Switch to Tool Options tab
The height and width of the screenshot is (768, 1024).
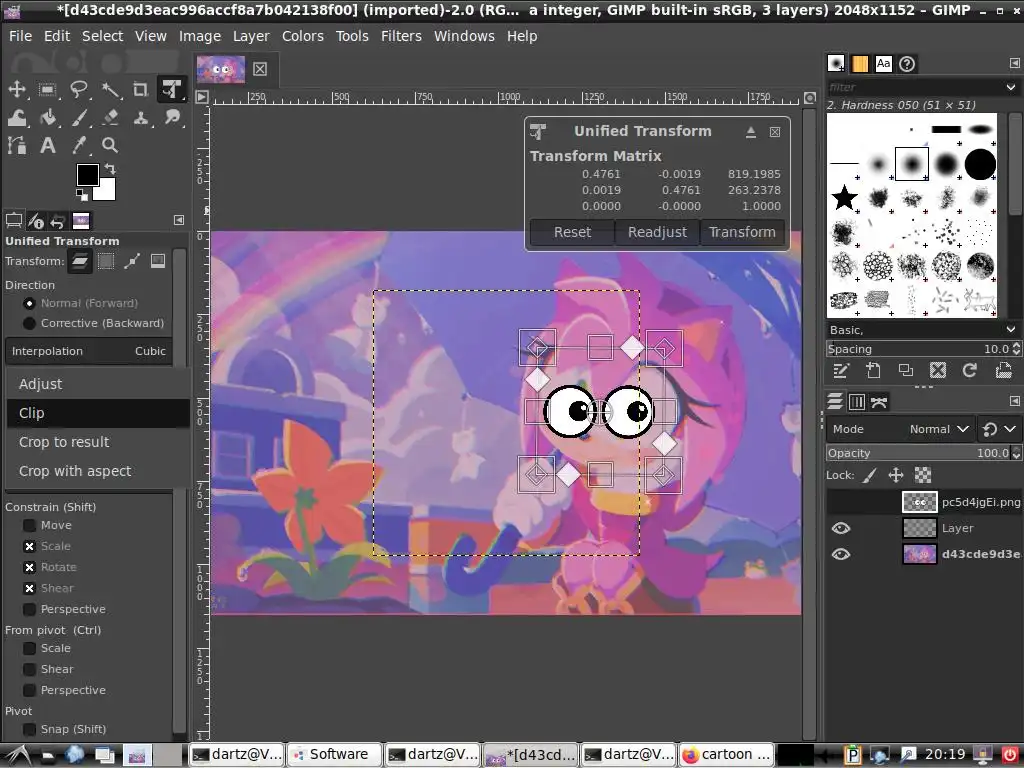pyautogui.click(x=14, y=221)
